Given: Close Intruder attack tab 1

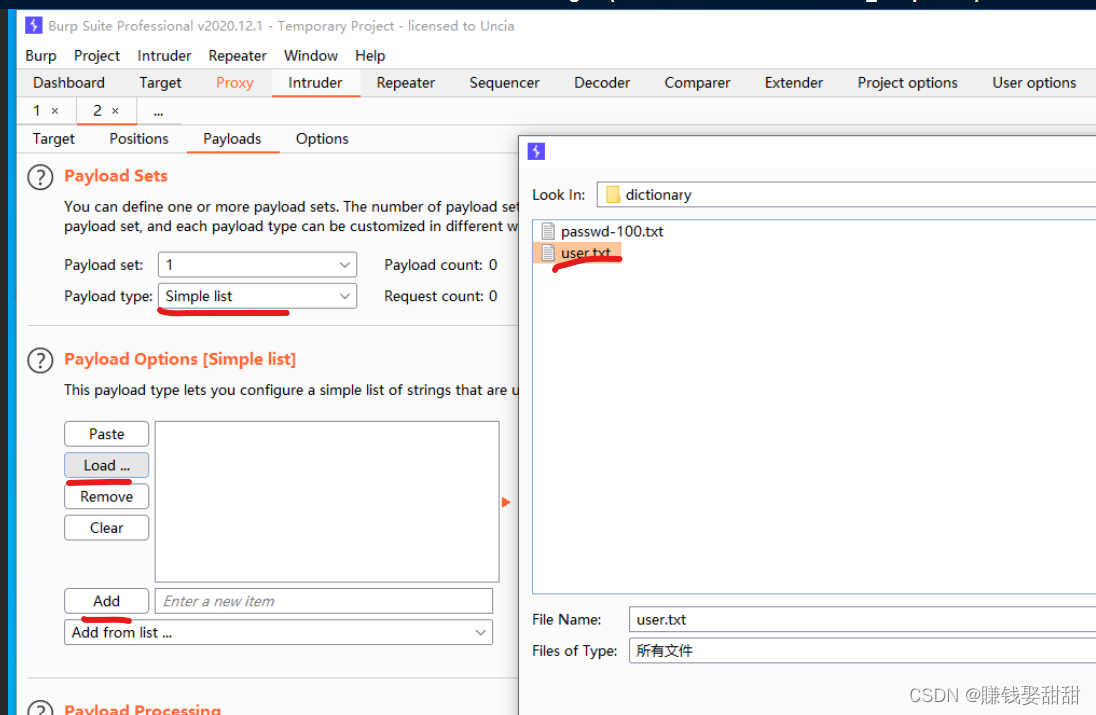Looking at the screenshot, I should [x=55, y=111].
